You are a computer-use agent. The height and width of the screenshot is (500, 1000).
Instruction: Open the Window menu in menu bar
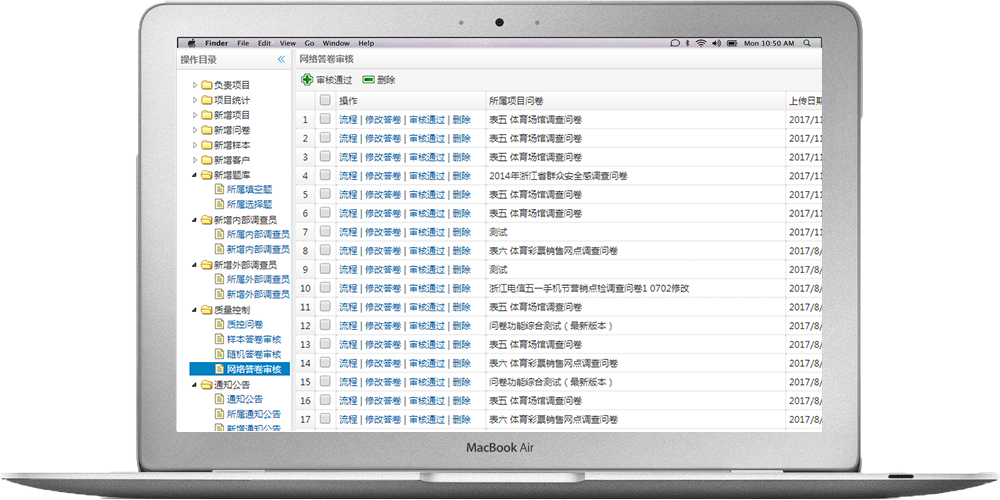[336, 43]
